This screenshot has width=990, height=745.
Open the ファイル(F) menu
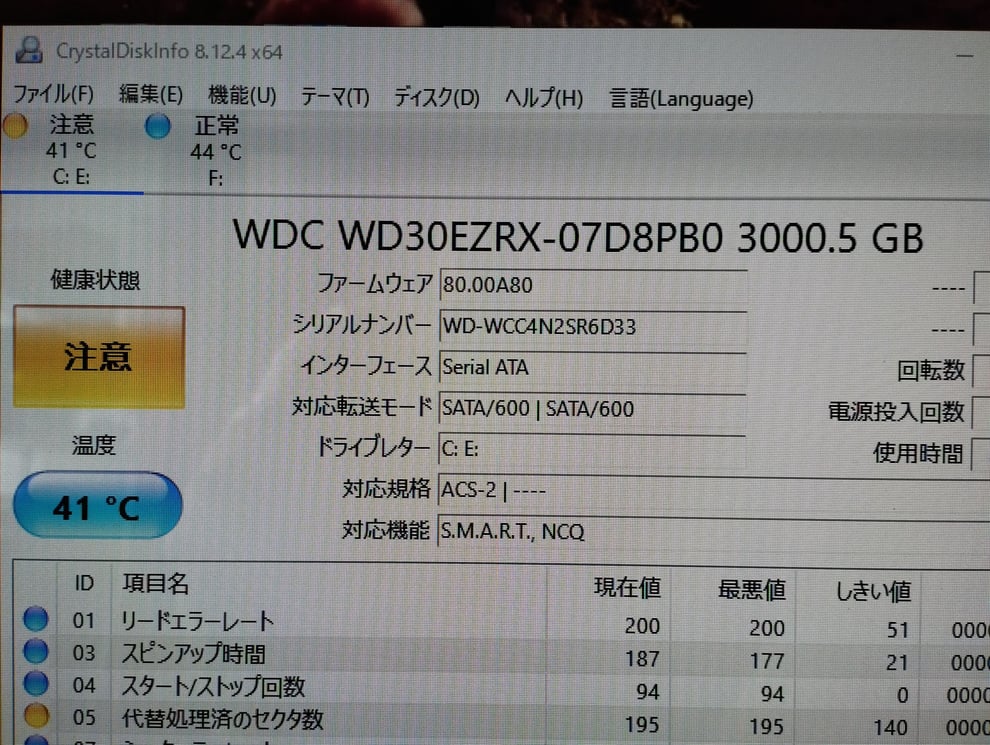coord(54,94)
